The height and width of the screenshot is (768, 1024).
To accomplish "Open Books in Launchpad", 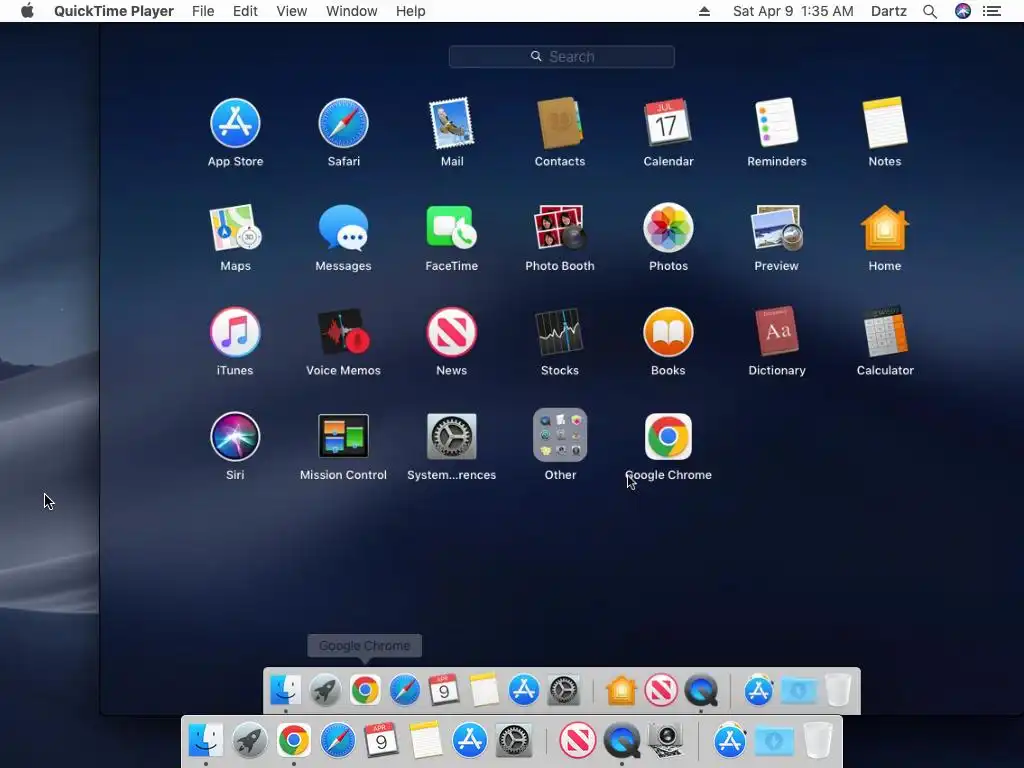I will tap(668, 332).
